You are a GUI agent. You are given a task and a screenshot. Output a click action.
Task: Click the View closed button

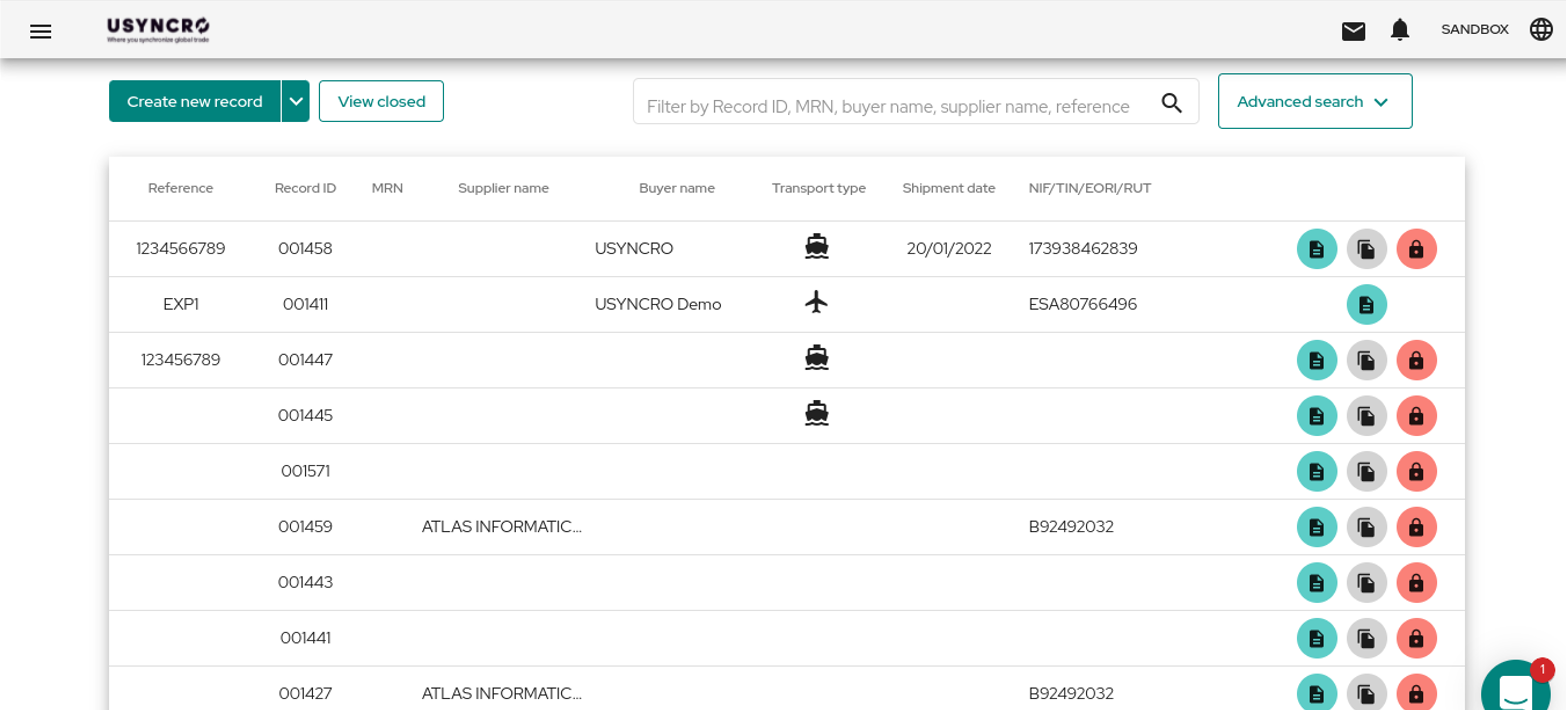pyautogui.click(x=381, y=101)
